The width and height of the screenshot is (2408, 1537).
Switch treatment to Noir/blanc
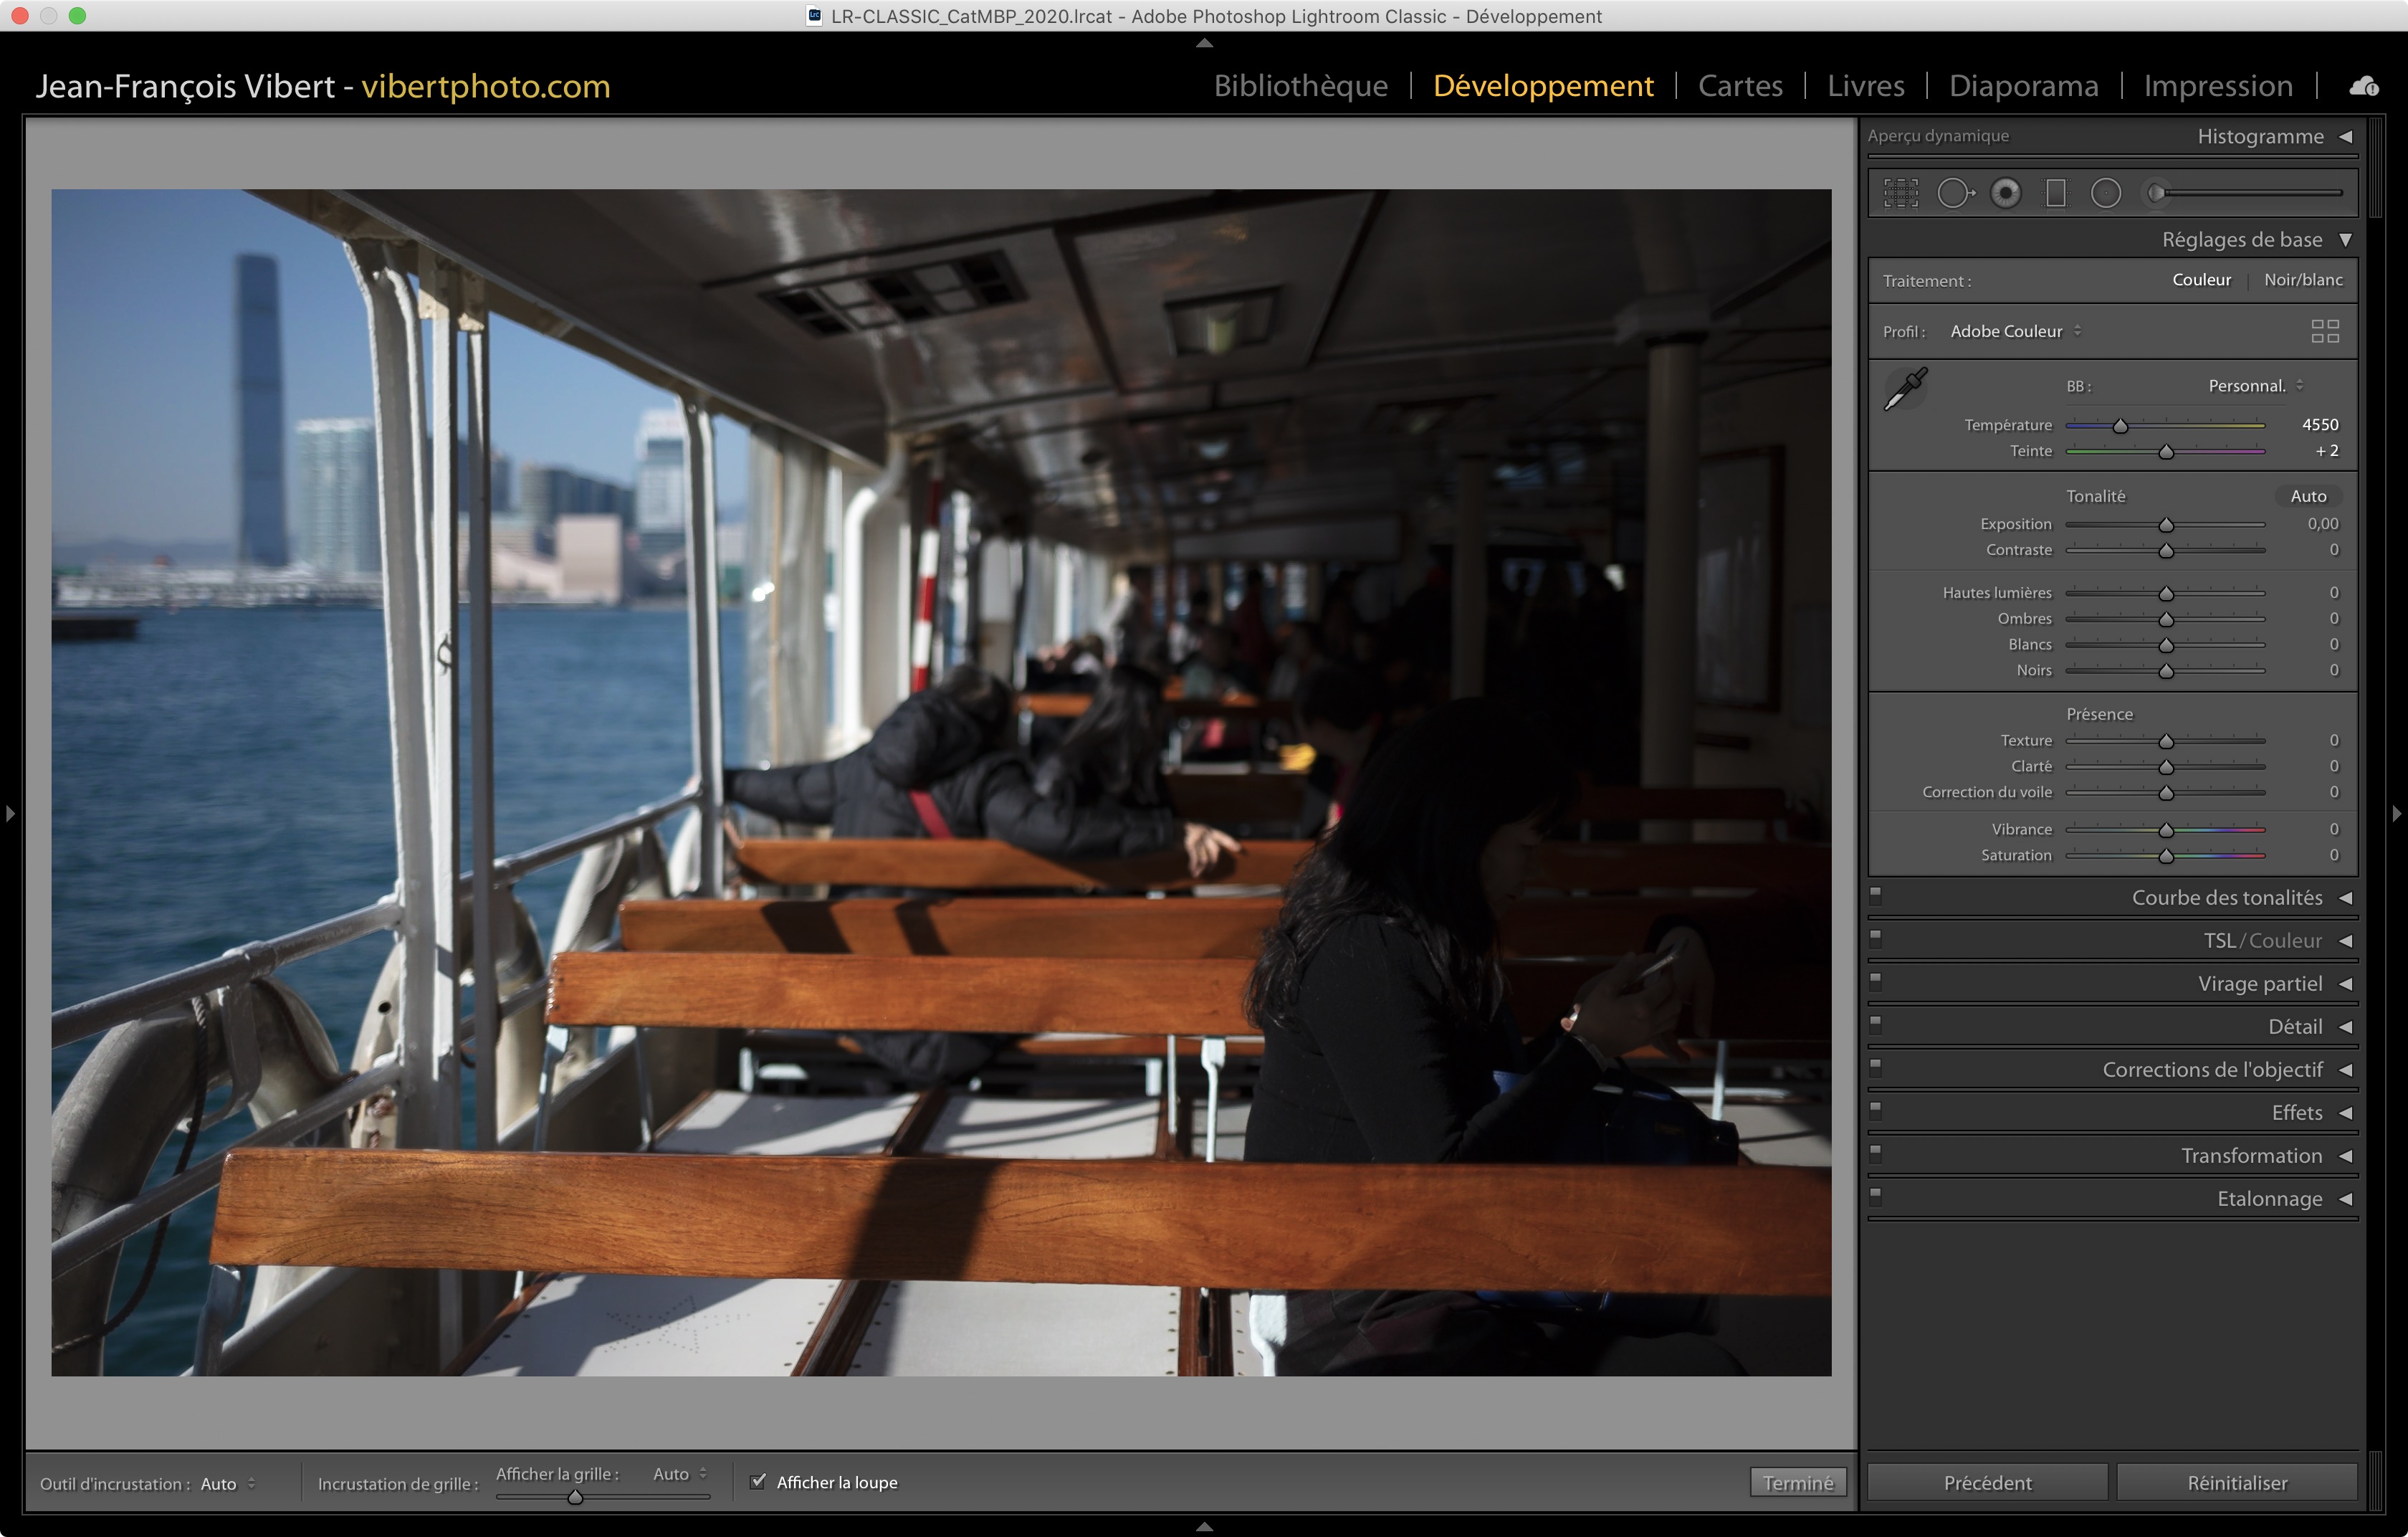[x=2302, y=280]
